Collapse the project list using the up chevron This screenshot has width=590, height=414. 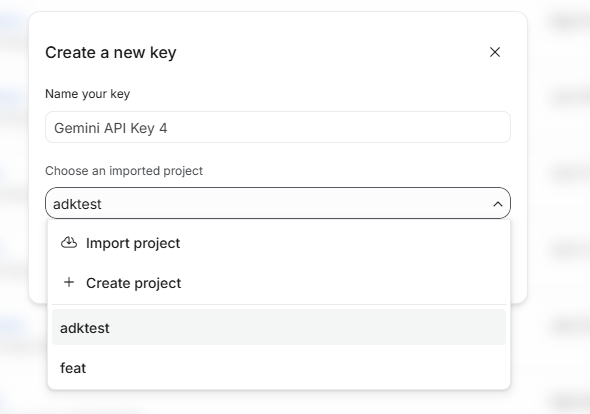[498, 204]
